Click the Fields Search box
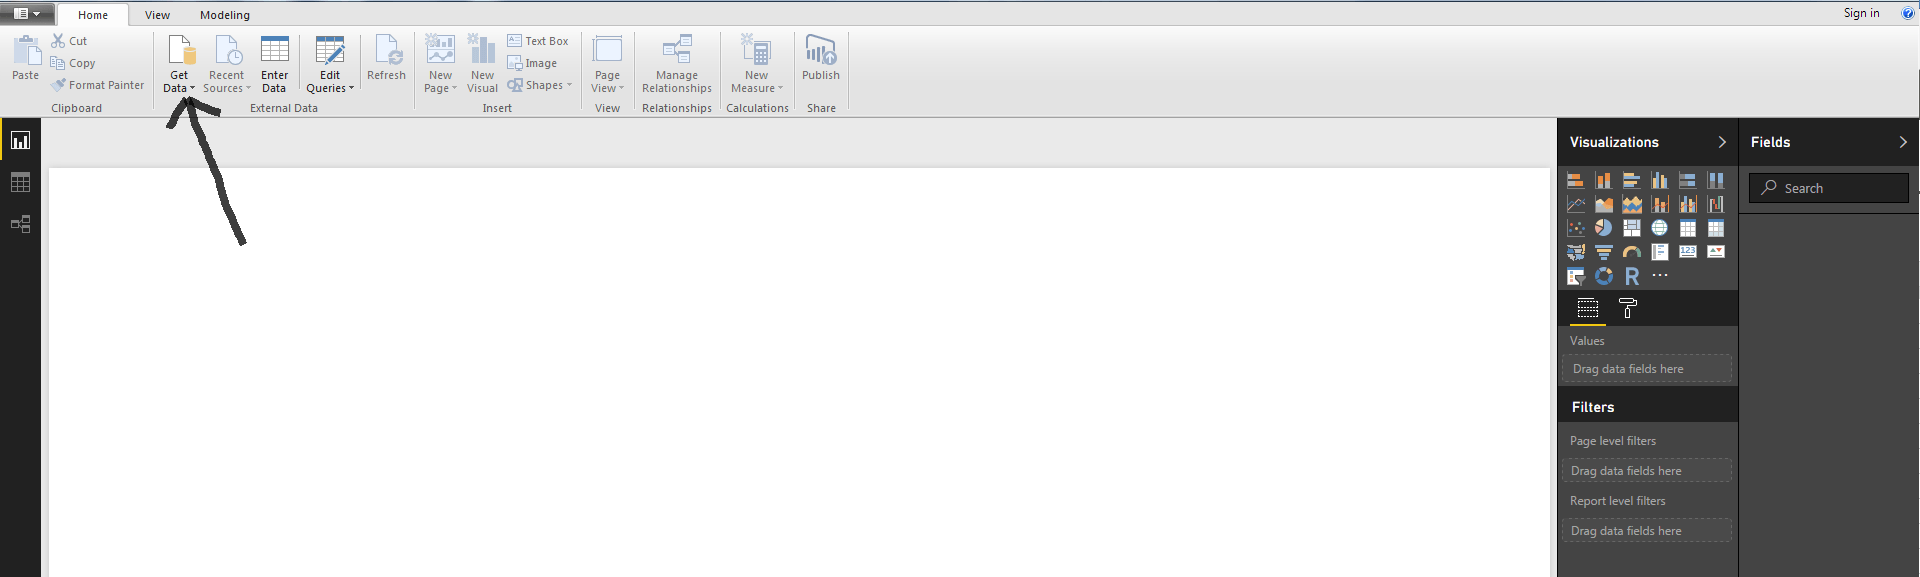Viewport: 1920px width, 577px height. click(1829, 188)
